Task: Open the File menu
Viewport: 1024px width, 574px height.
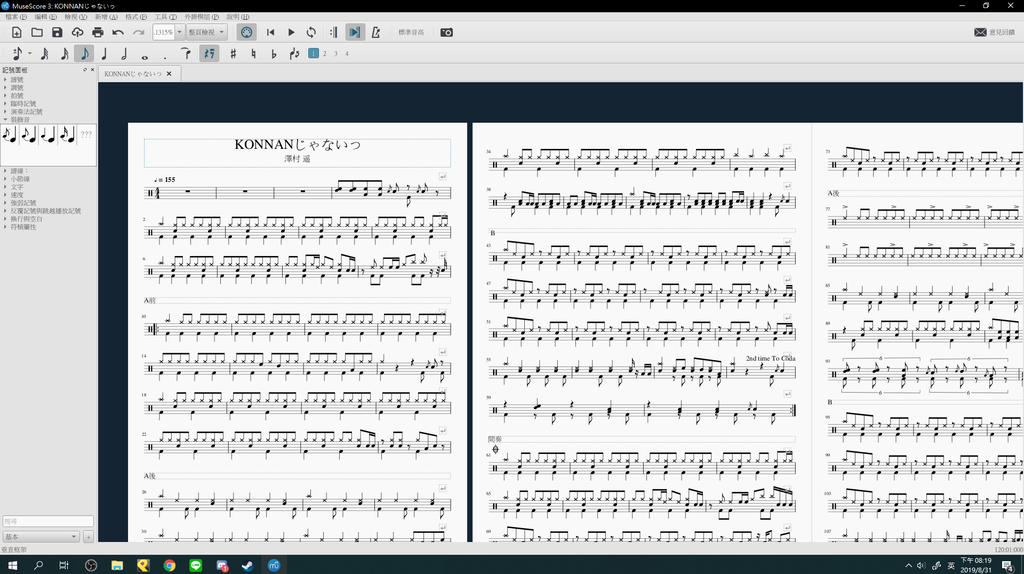Action: [x=16, y=17]
